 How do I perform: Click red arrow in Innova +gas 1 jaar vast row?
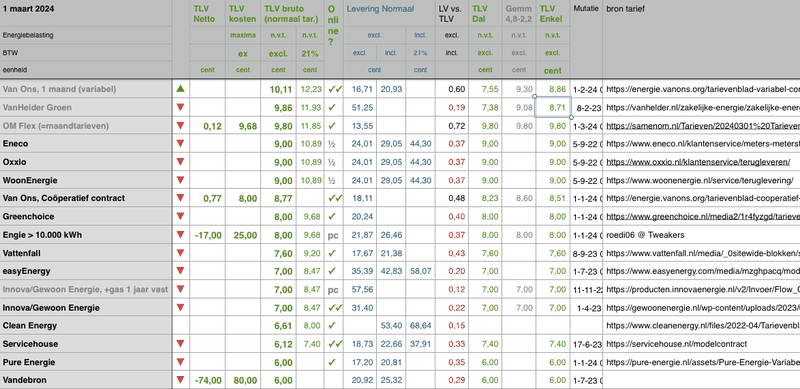[x=180, y=289]
